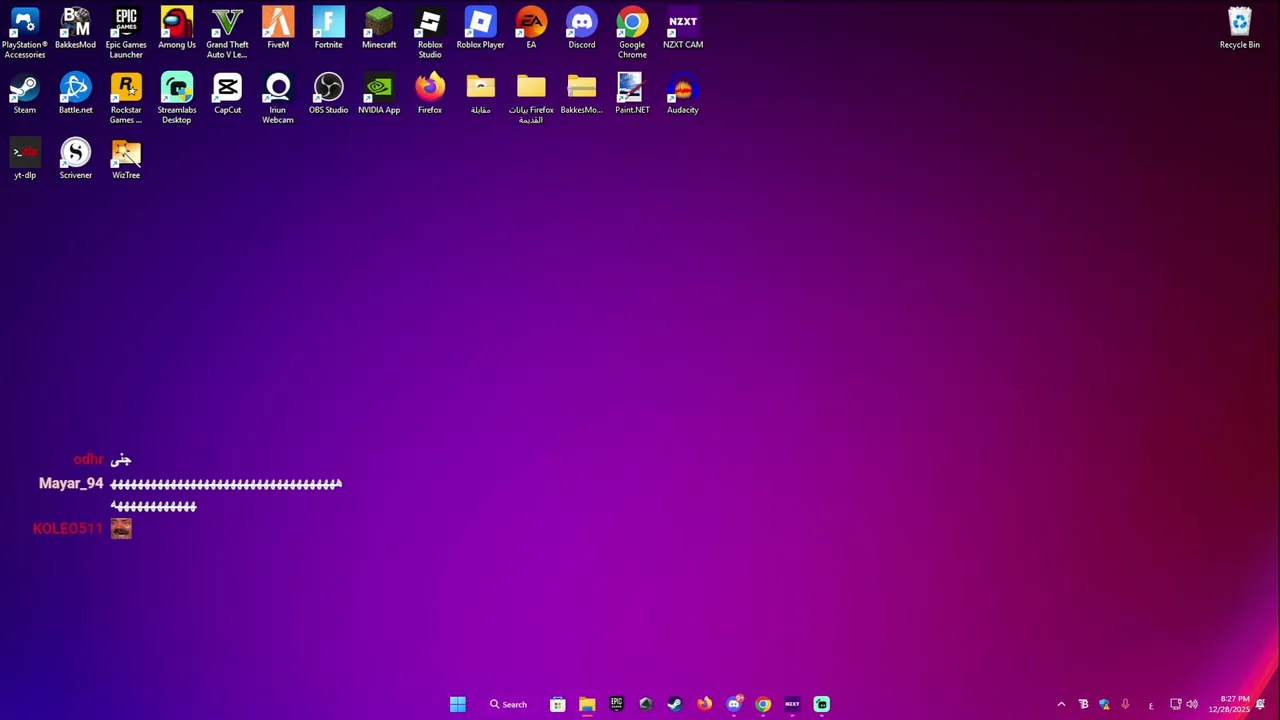Image resolution: width=1280 pixels, height=720 pixels.
Task: Click the Steam icon in the taskbar
Action: click(675, 704)
